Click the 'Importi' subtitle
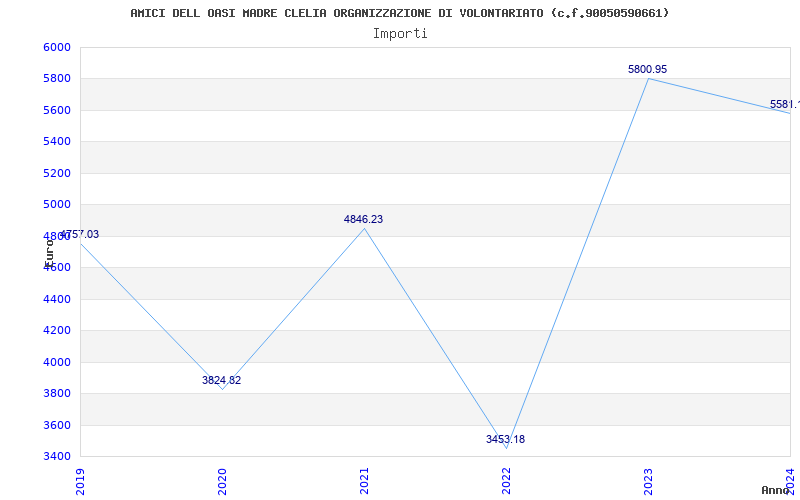Image resolution: width=800 pixels, height=500 pixels. [x=400, y=34]
